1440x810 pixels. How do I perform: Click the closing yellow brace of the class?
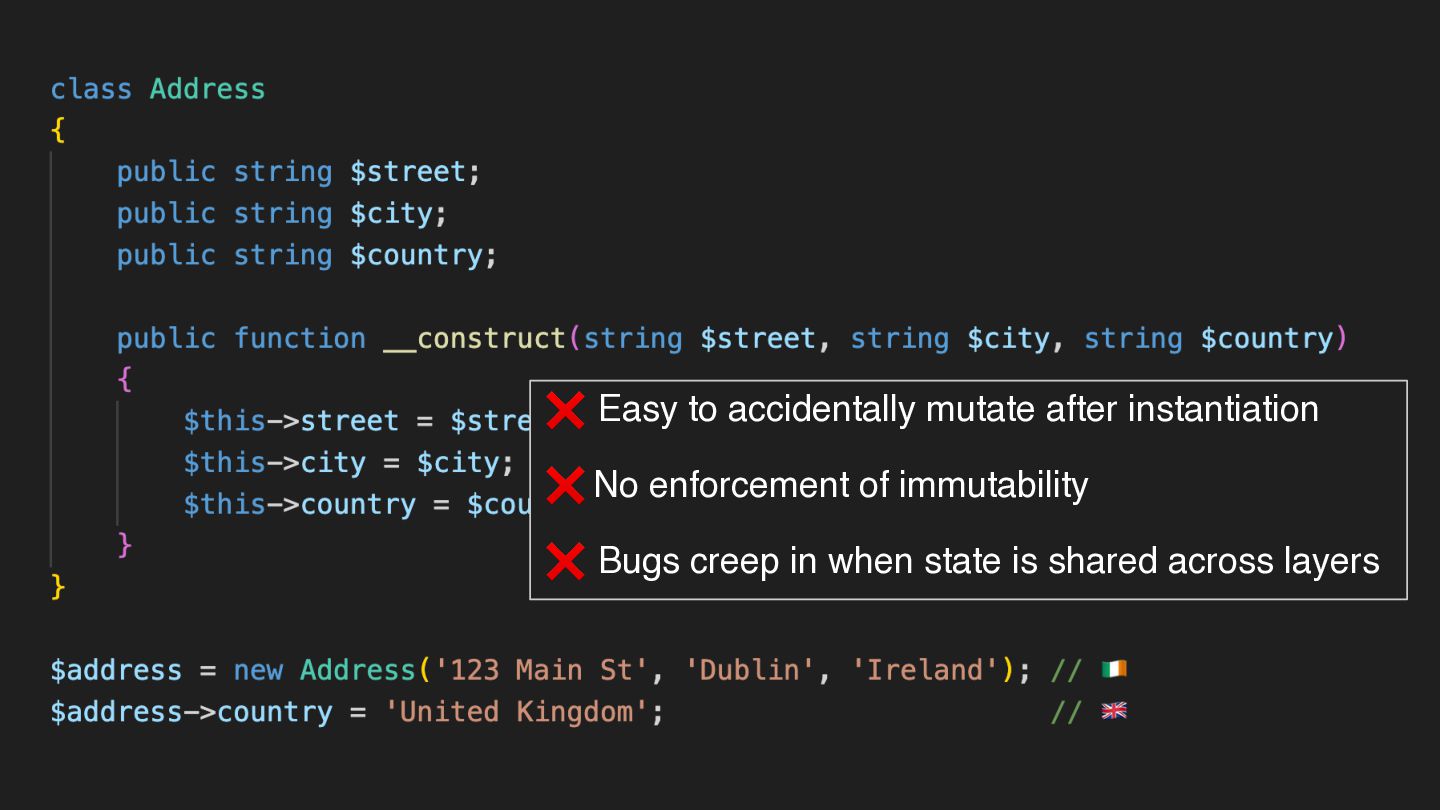58,587
